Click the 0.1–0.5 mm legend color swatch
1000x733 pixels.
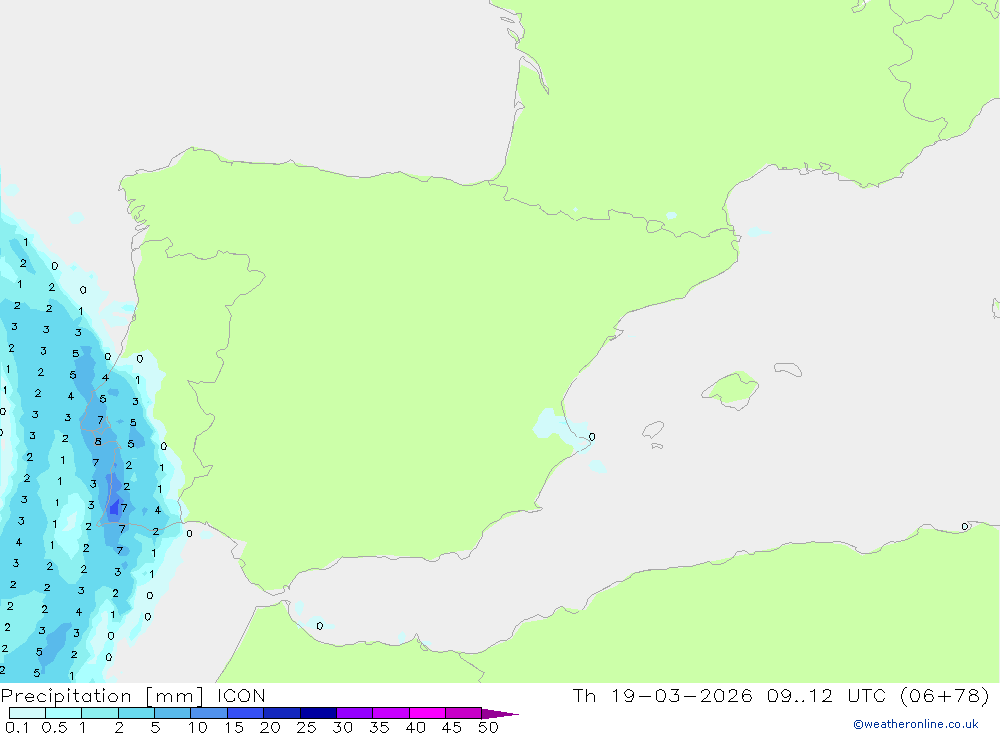[x=27, y=713]
